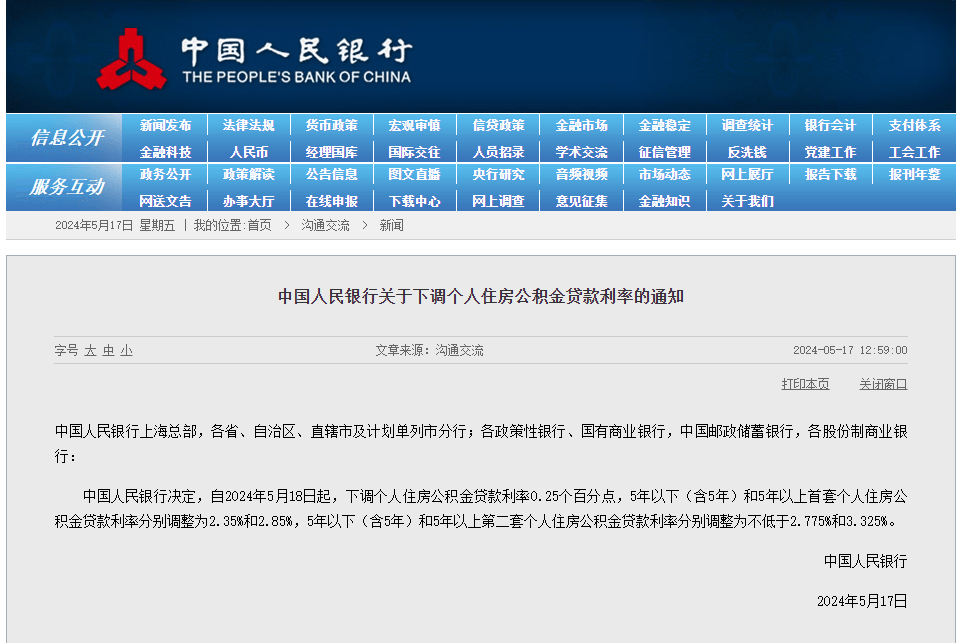The image size is (964, 643).
Task: Go to 公告信息 page
Action: pos(331,175)
